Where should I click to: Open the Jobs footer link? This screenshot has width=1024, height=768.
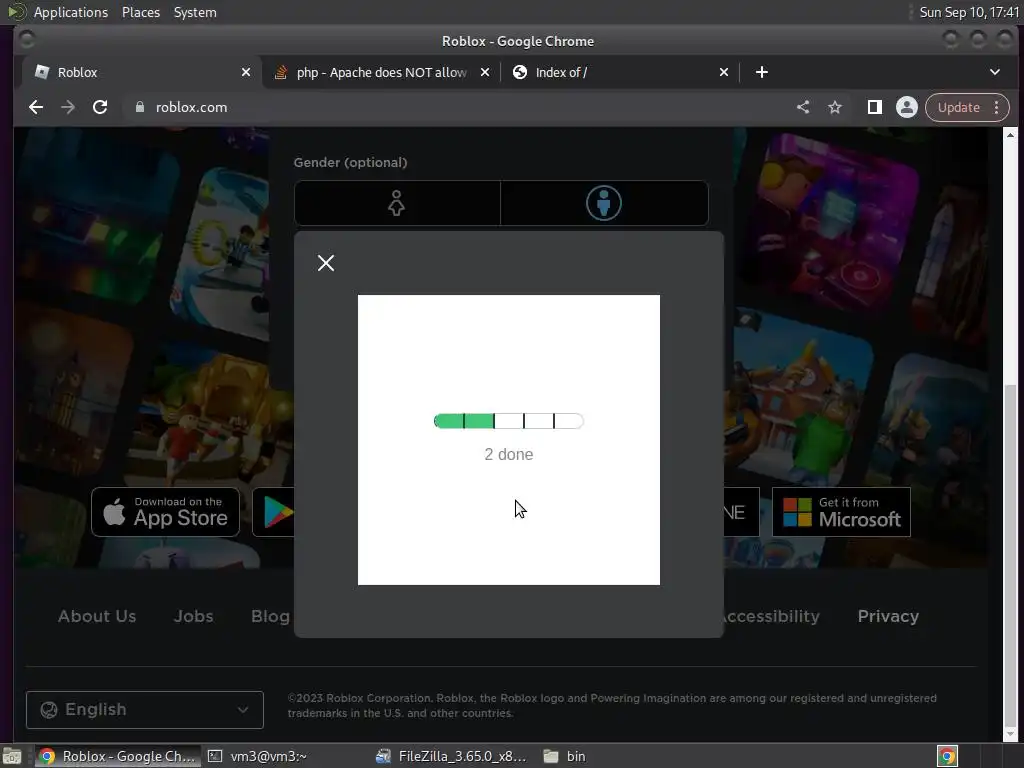coord(193,616)
